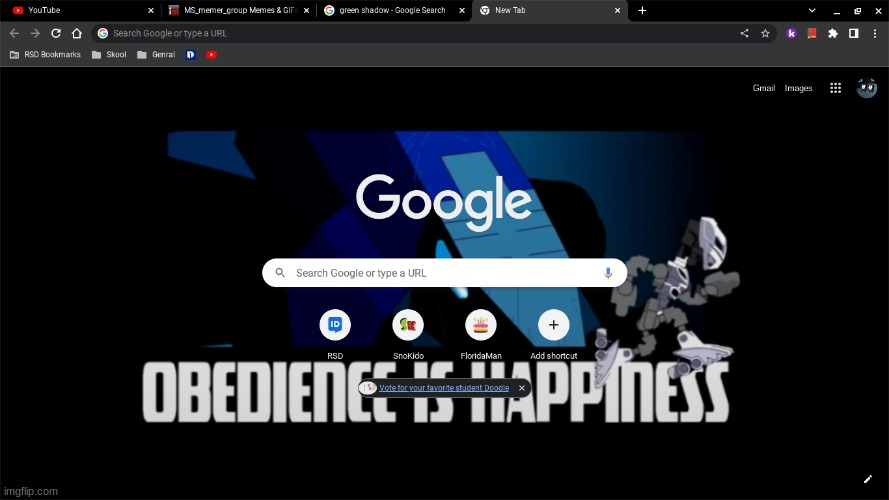Dismiss the student Doodle promo
889x500 pixels.
click(x=522, y=388)
